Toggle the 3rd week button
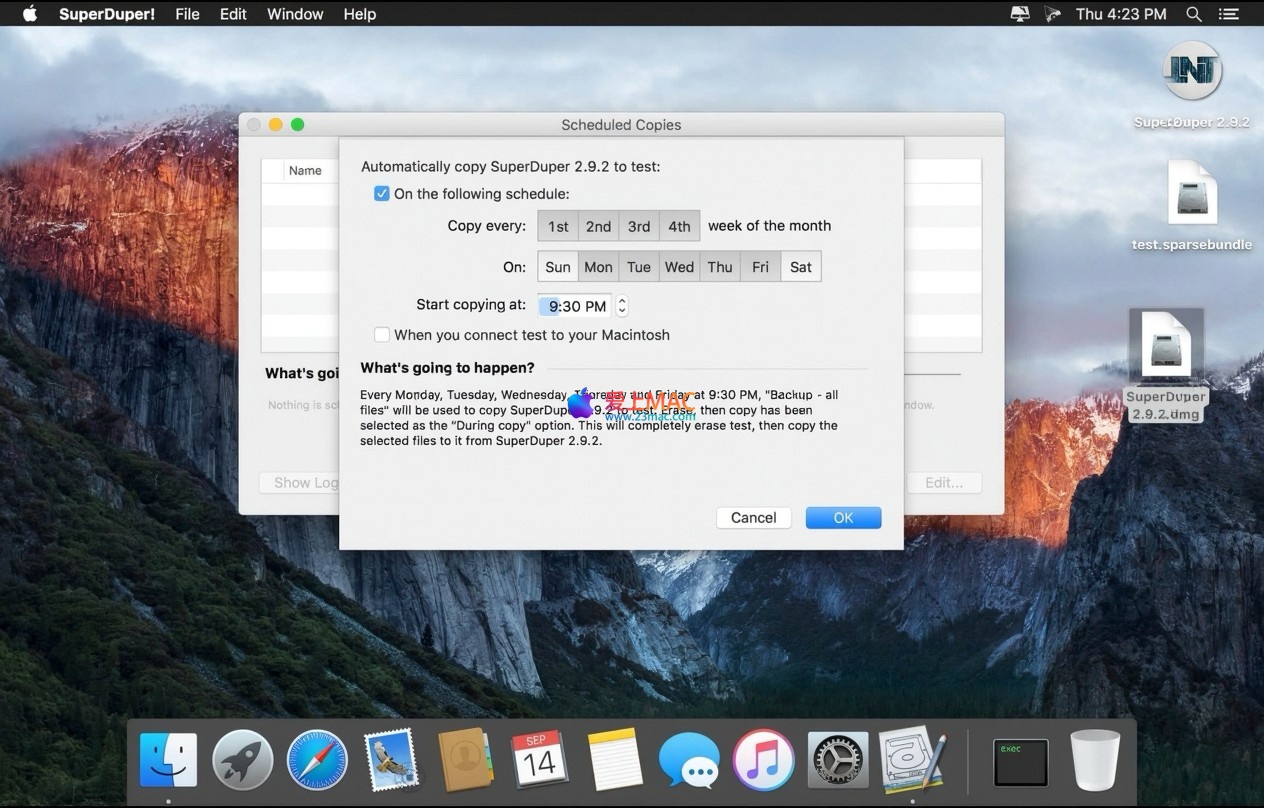Viewport: 1264px width, 808px height. pos(639,226)
